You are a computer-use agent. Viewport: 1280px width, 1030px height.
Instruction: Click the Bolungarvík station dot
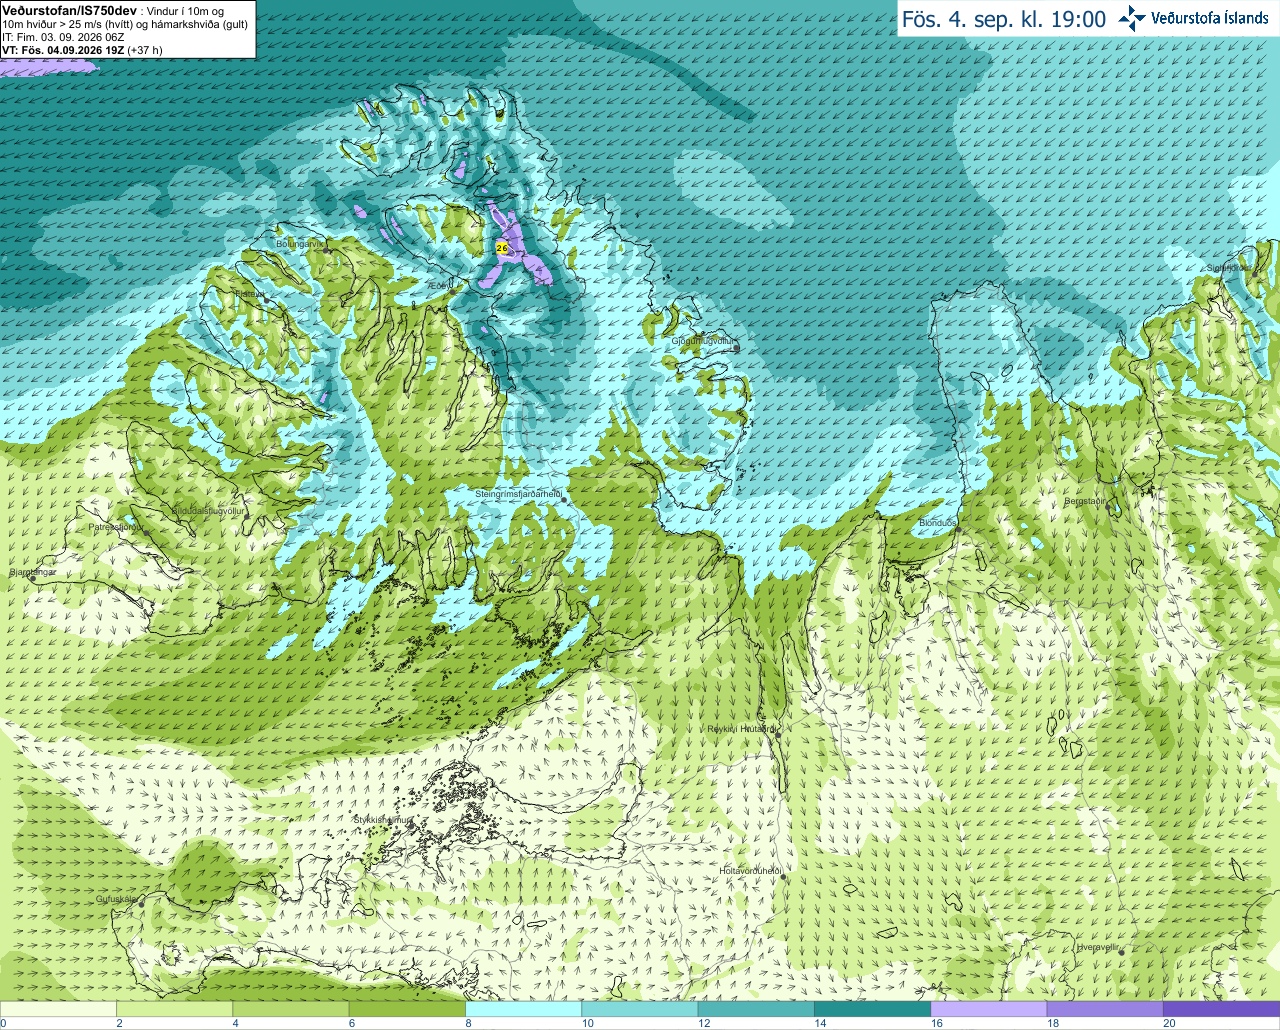[327, 250]
